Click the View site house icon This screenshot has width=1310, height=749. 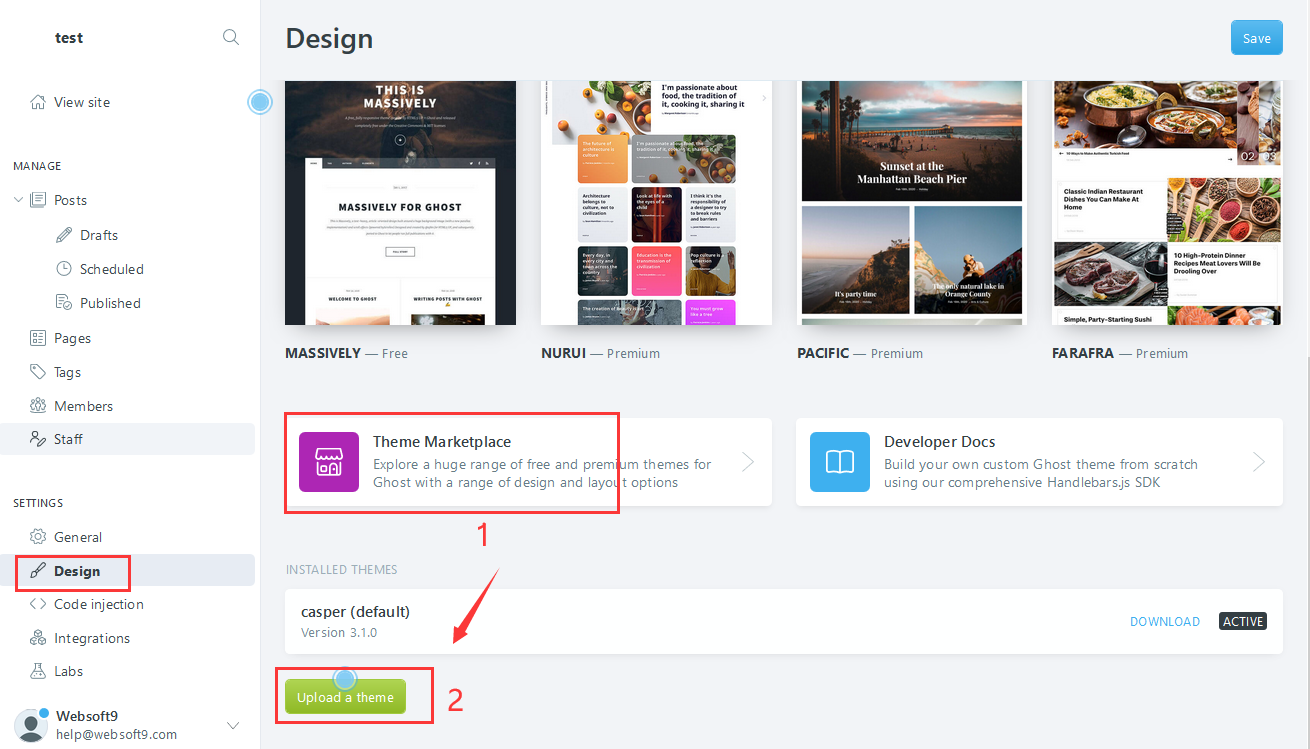pyautogui.click(x=38, y=102)
